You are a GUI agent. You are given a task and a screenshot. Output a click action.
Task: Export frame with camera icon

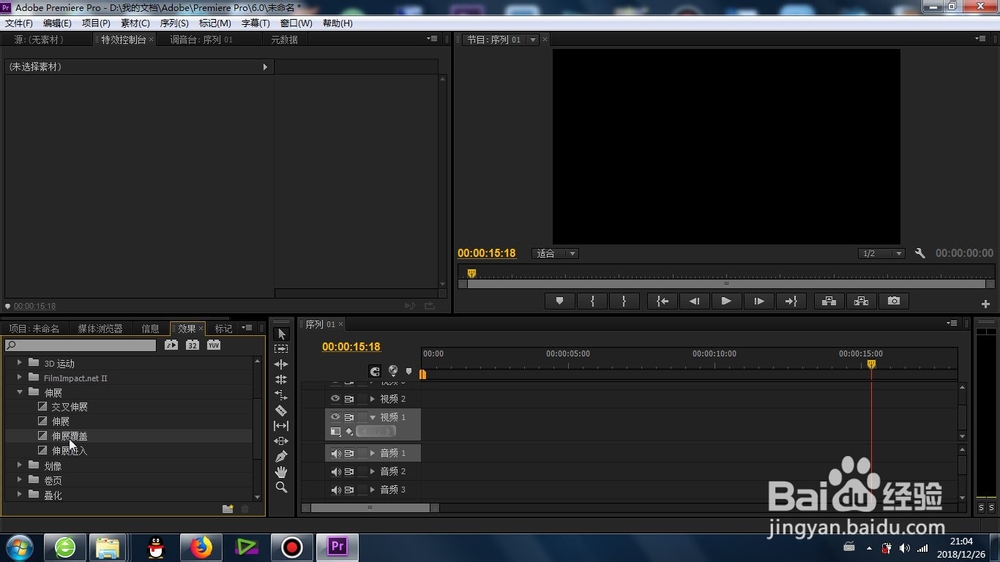893,301
